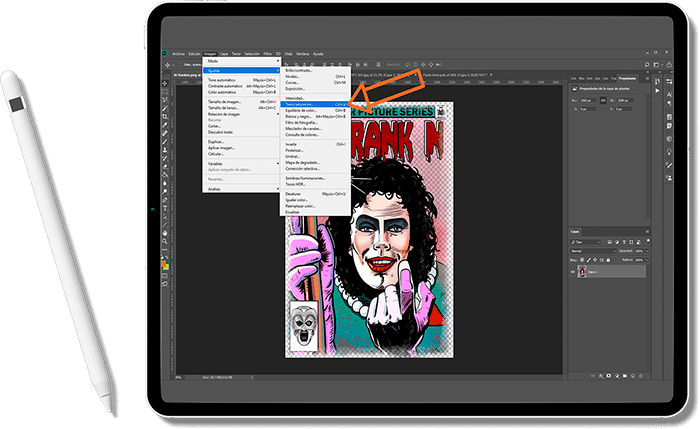
Task: Open the Filtro menu
Action: [x=267, y=54]
